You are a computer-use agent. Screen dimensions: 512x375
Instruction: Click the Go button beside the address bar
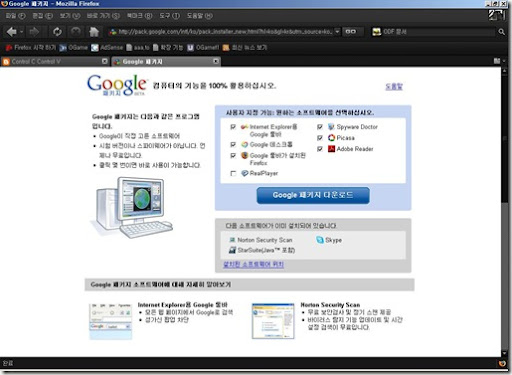click(x=350, y=32)
